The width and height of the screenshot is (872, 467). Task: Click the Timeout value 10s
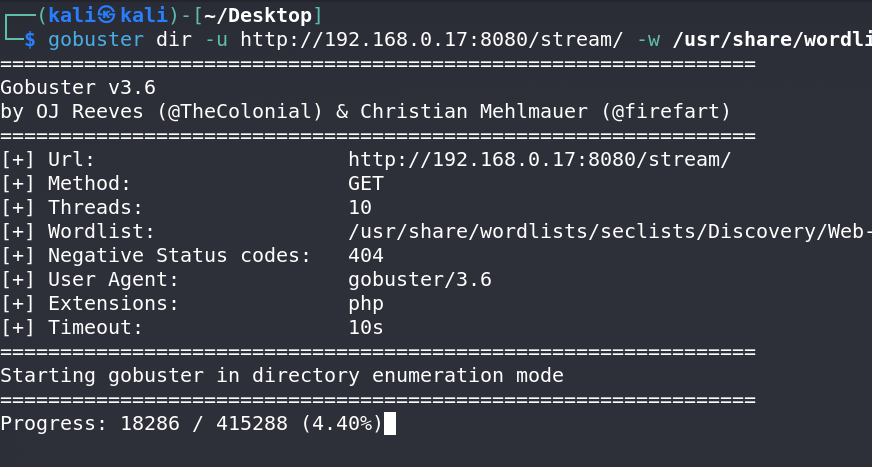point(366,327)
